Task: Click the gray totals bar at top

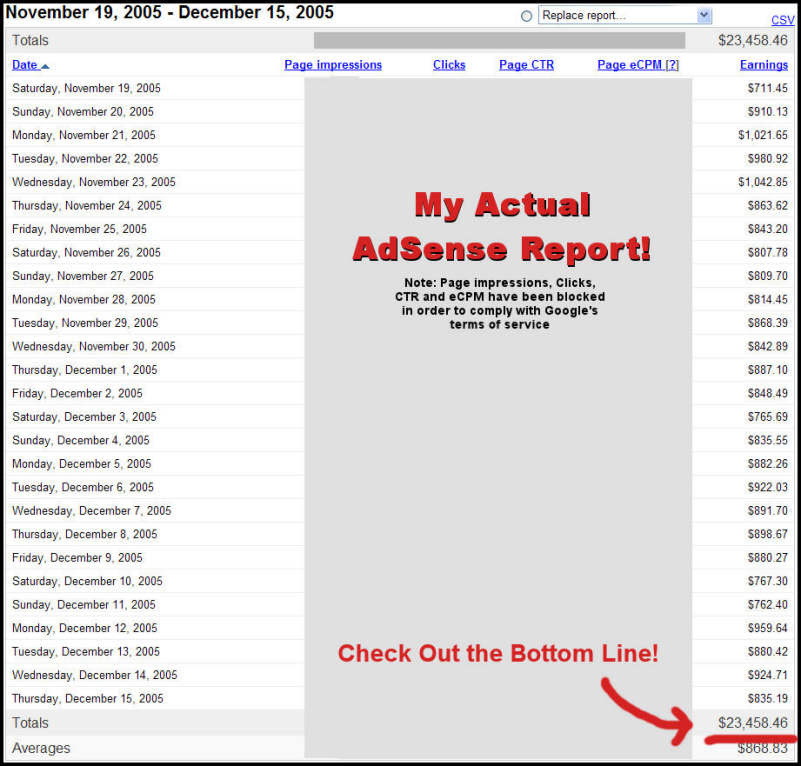Action: pos(499,40)
